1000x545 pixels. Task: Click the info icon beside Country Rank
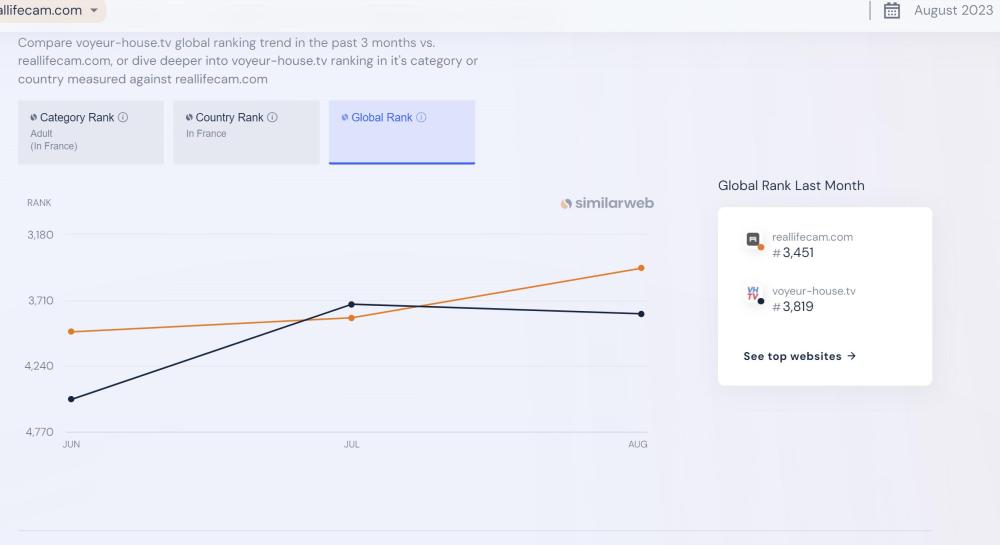272,118
